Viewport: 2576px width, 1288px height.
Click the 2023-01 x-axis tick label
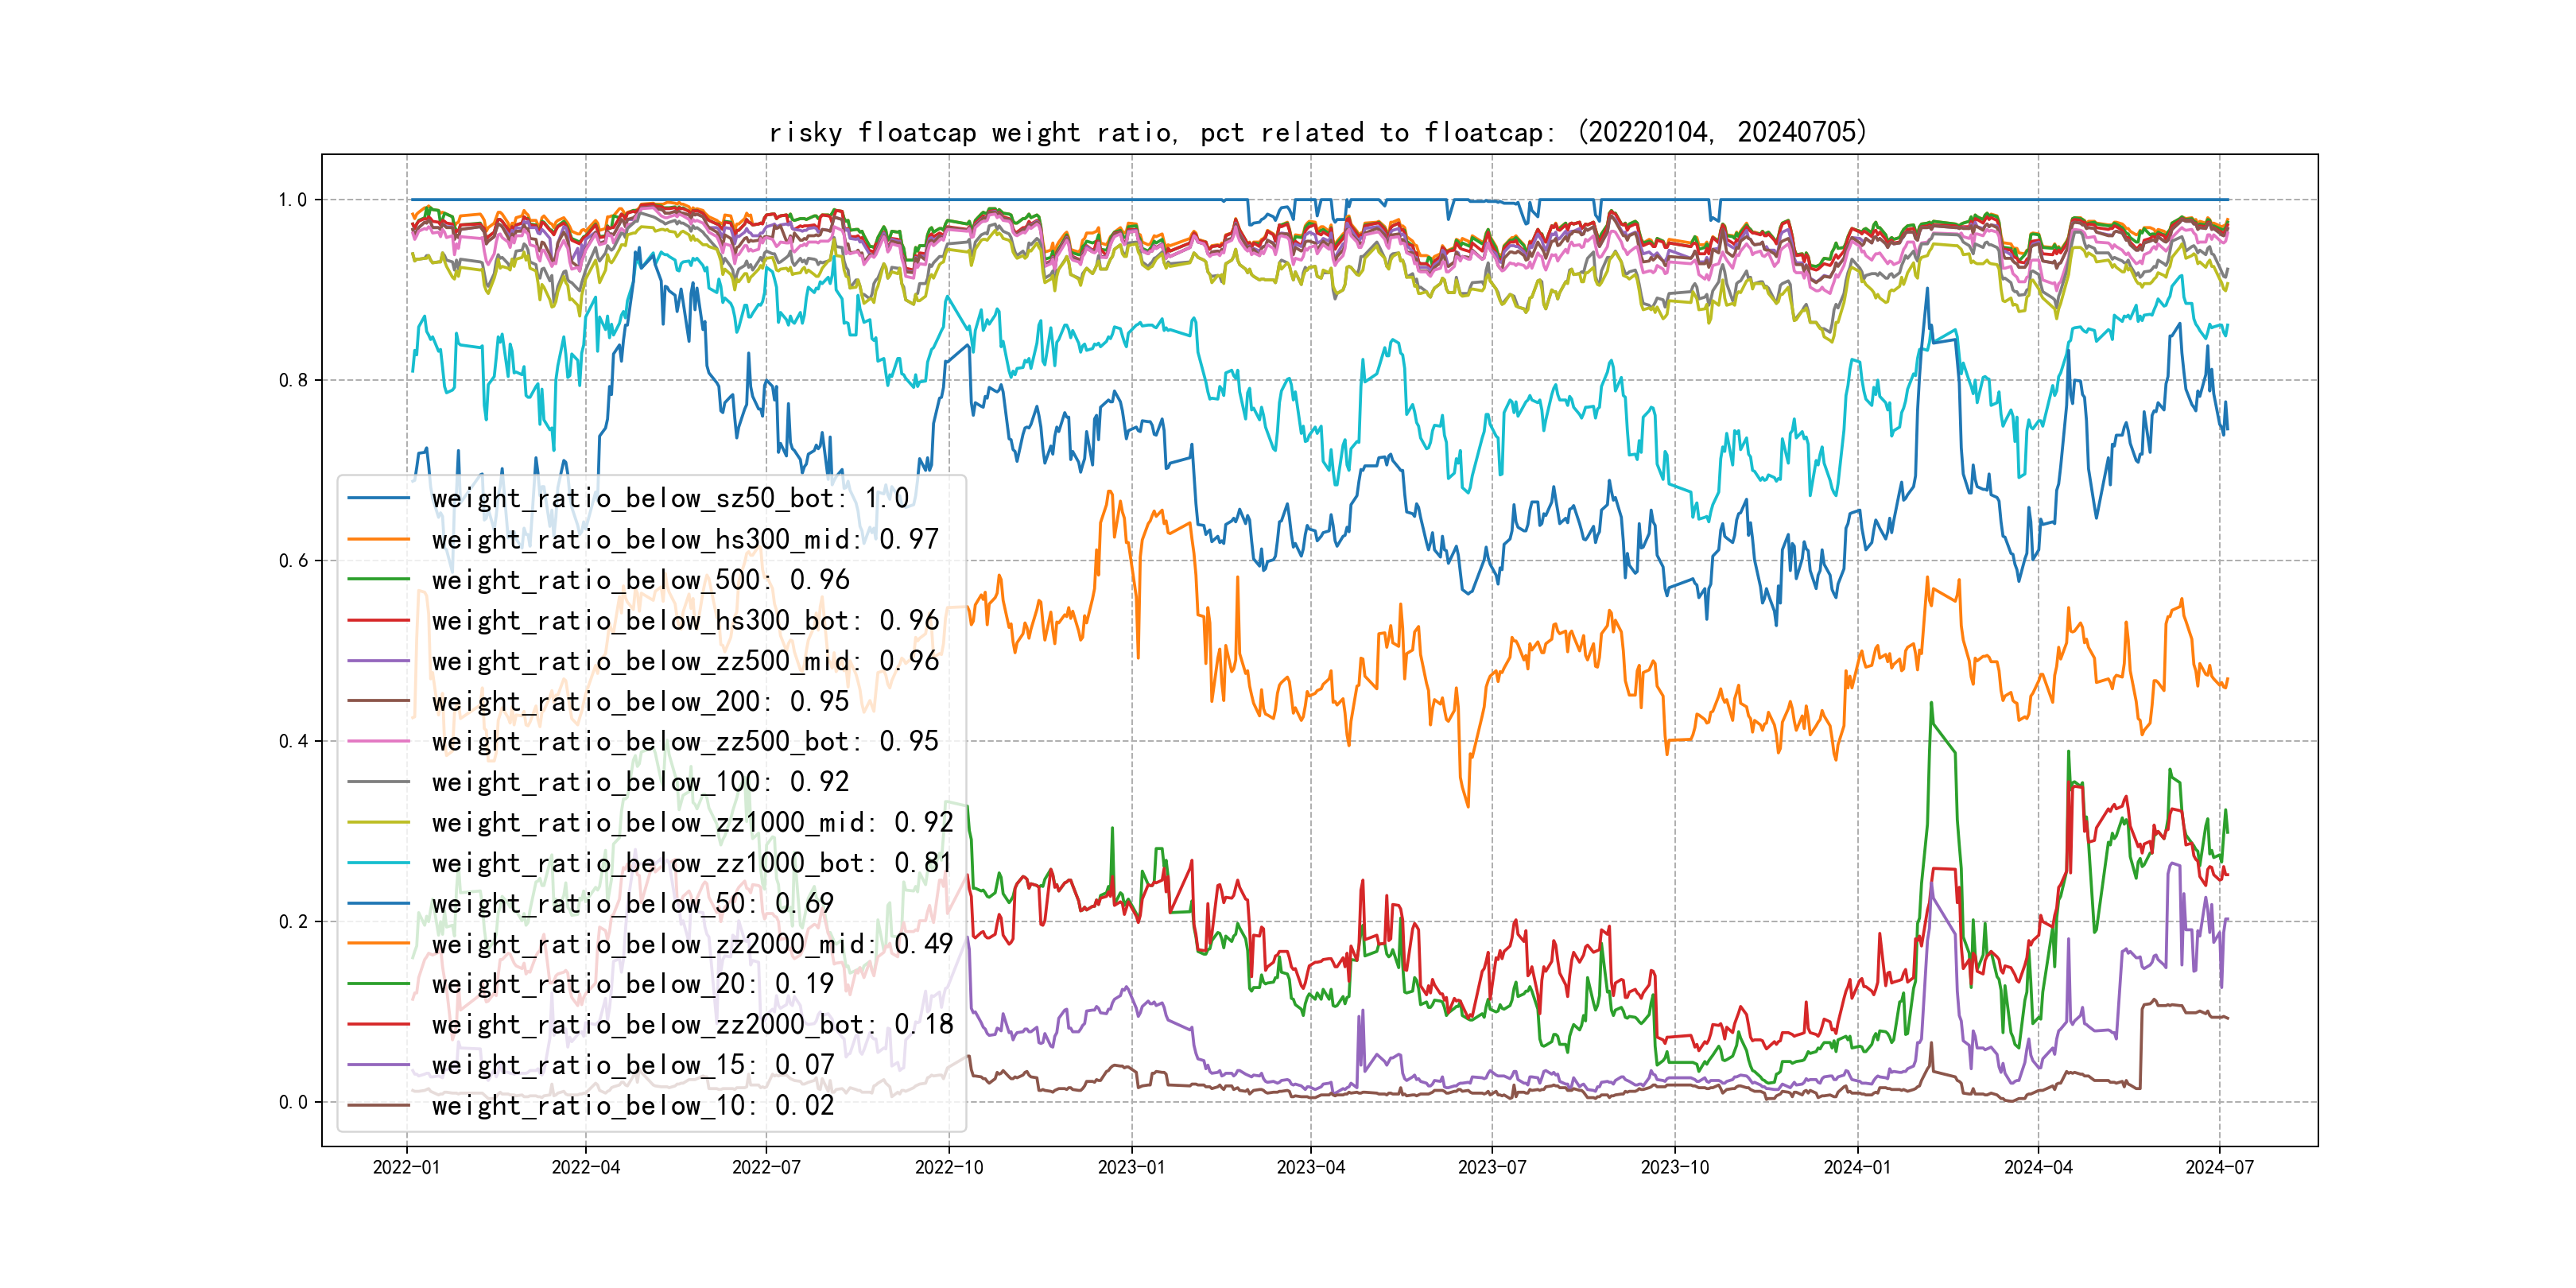coord(1131,1167)
